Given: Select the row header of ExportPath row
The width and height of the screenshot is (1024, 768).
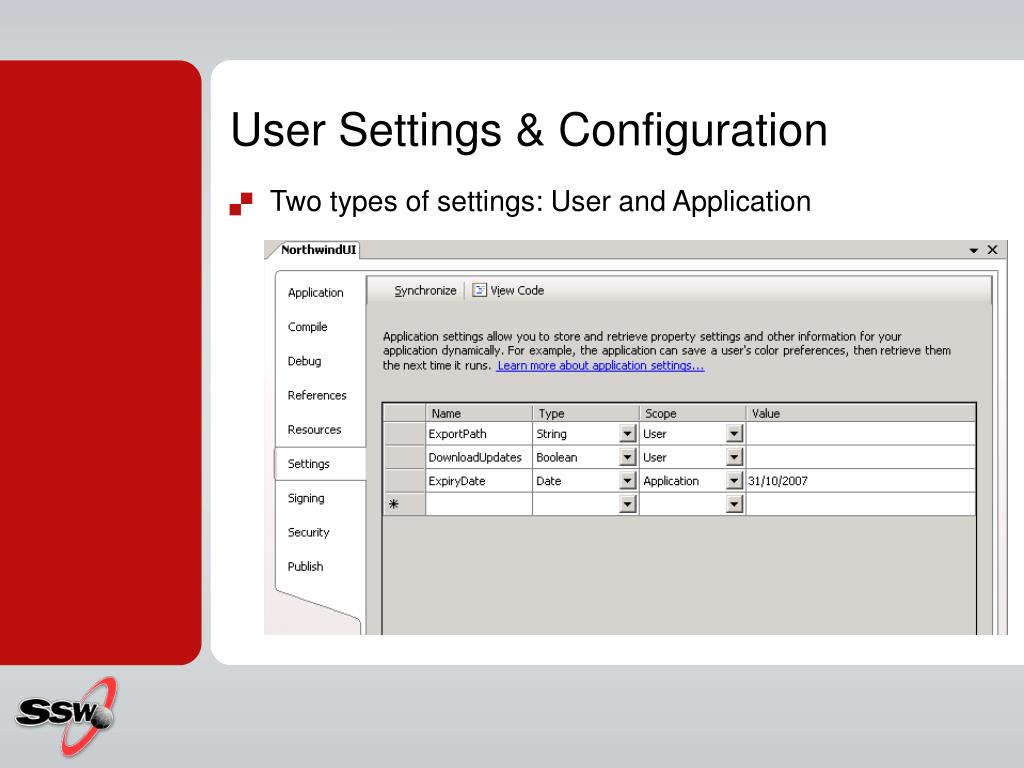Looking at the screenshot, I should click(404, 434).
